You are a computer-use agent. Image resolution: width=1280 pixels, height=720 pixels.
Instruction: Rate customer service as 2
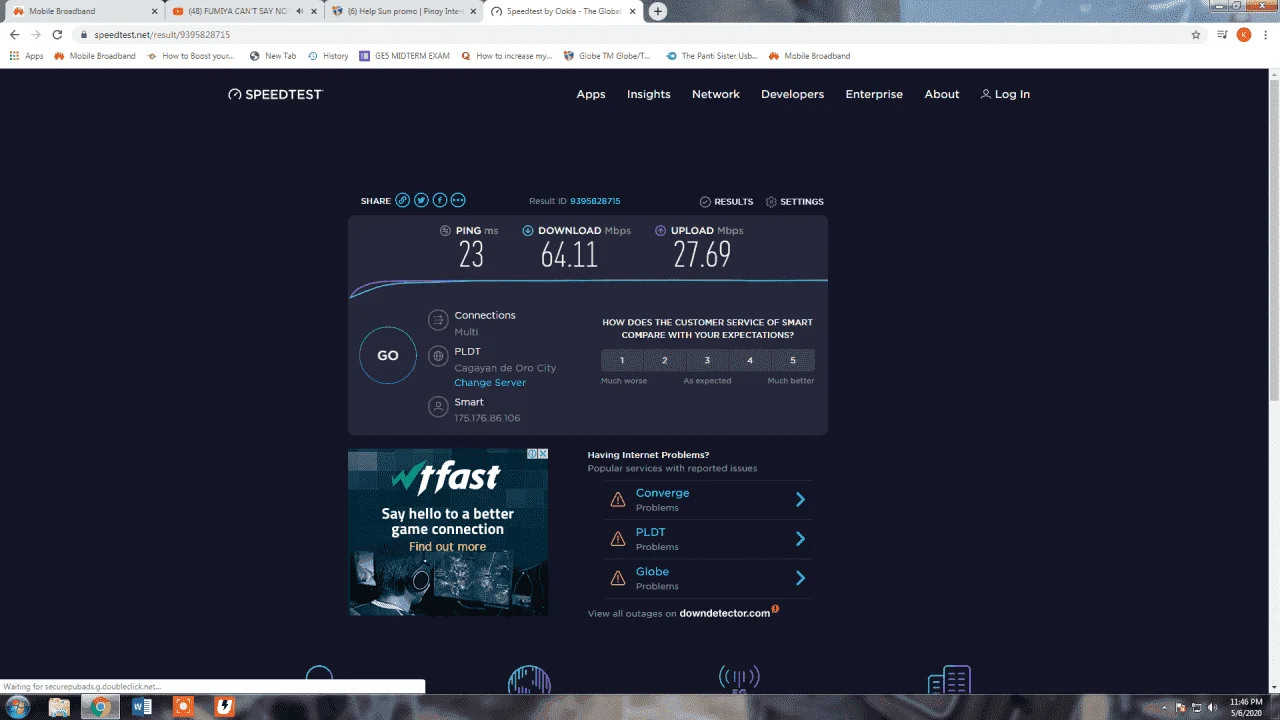[x=665, y=360]
